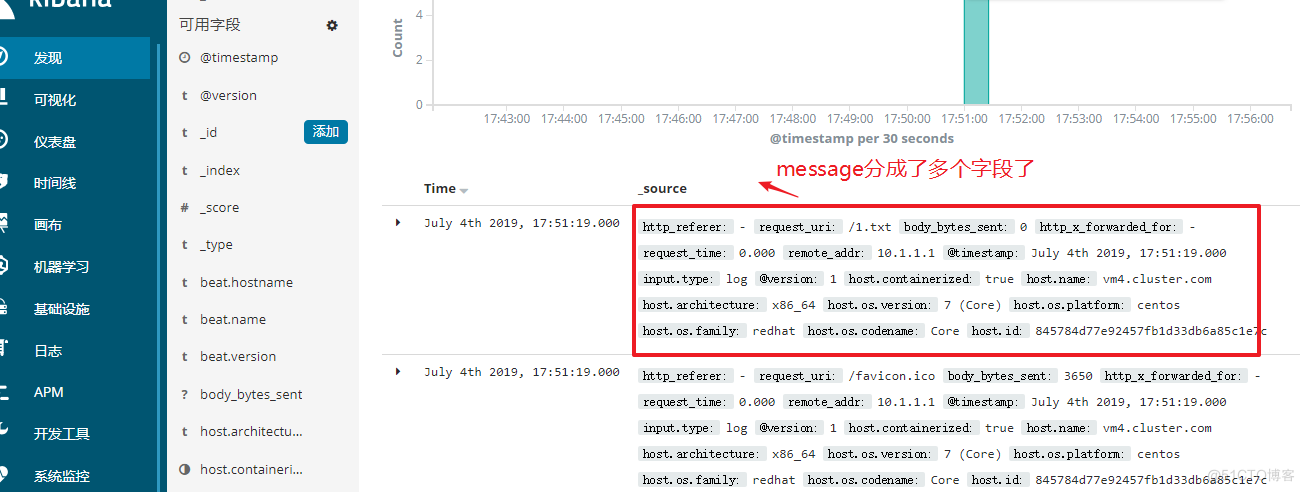Click the string type icon beside beat.name

point(185,320)
